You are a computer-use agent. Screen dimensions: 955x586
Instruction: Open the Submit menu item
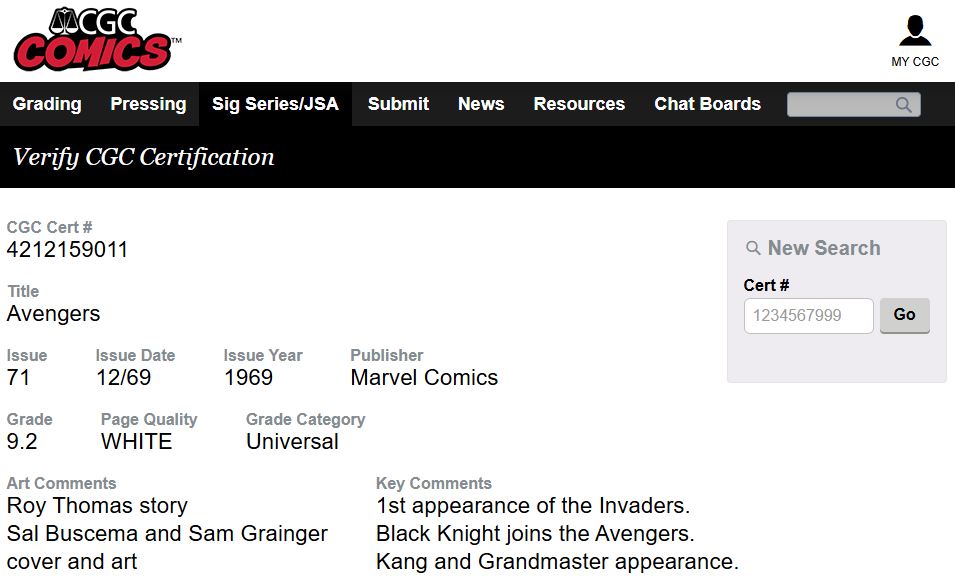coord(398,104)
